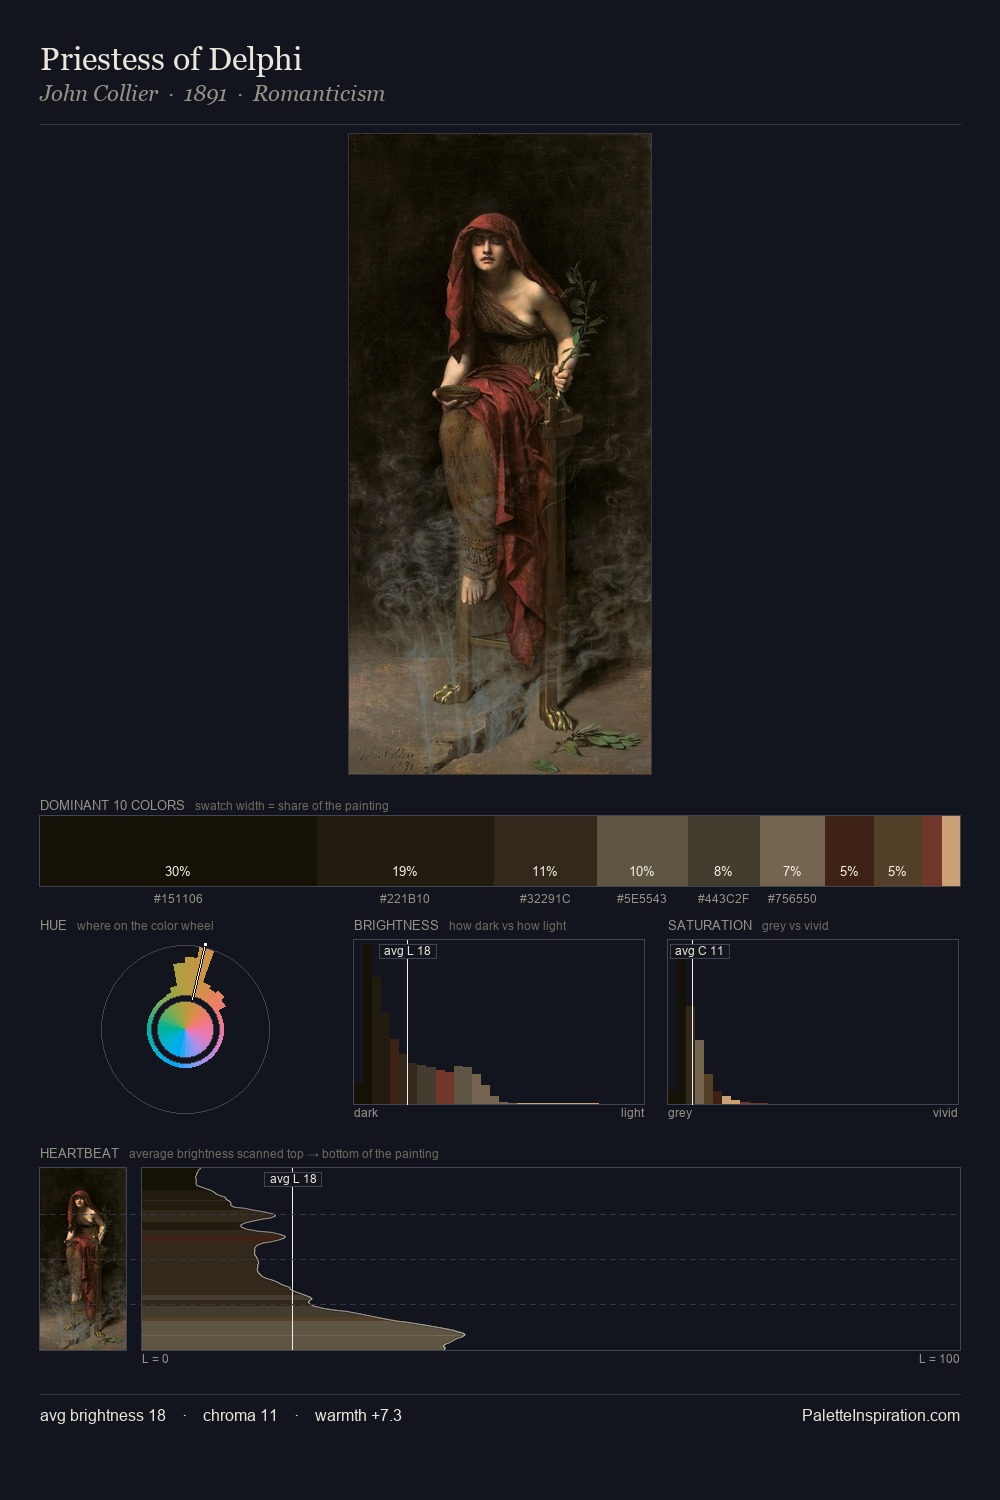This screenshot has width=1000, height=1500.
Task: Click the avg L 18 heartbeat label
Action: tap(293, 1179)
